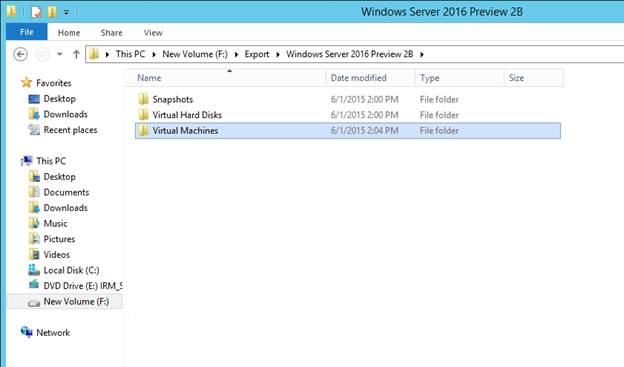The height and width of the screenshot is (367, 624).
Task: Open Music in navigation pane
Action: pos(55,223)
